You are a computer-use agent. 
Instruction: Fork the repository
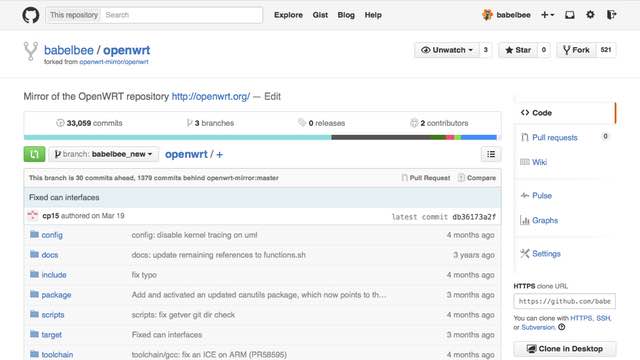[576, 50]
